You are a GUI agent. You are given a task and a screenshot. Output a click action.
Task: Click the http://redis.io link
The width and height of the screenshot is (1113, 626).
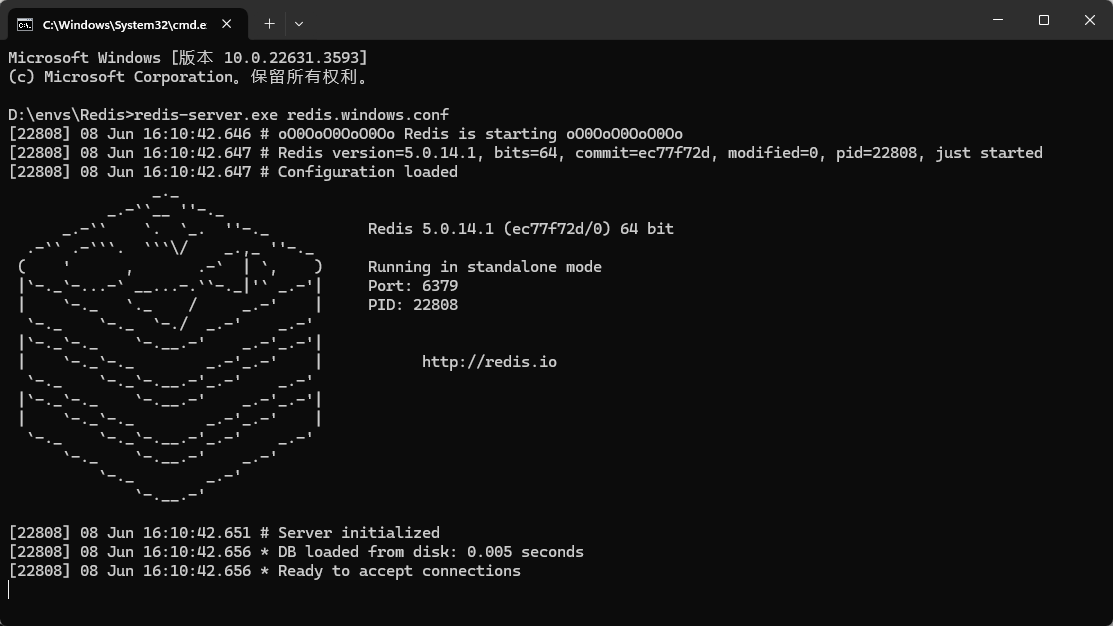tap(489, 362)
